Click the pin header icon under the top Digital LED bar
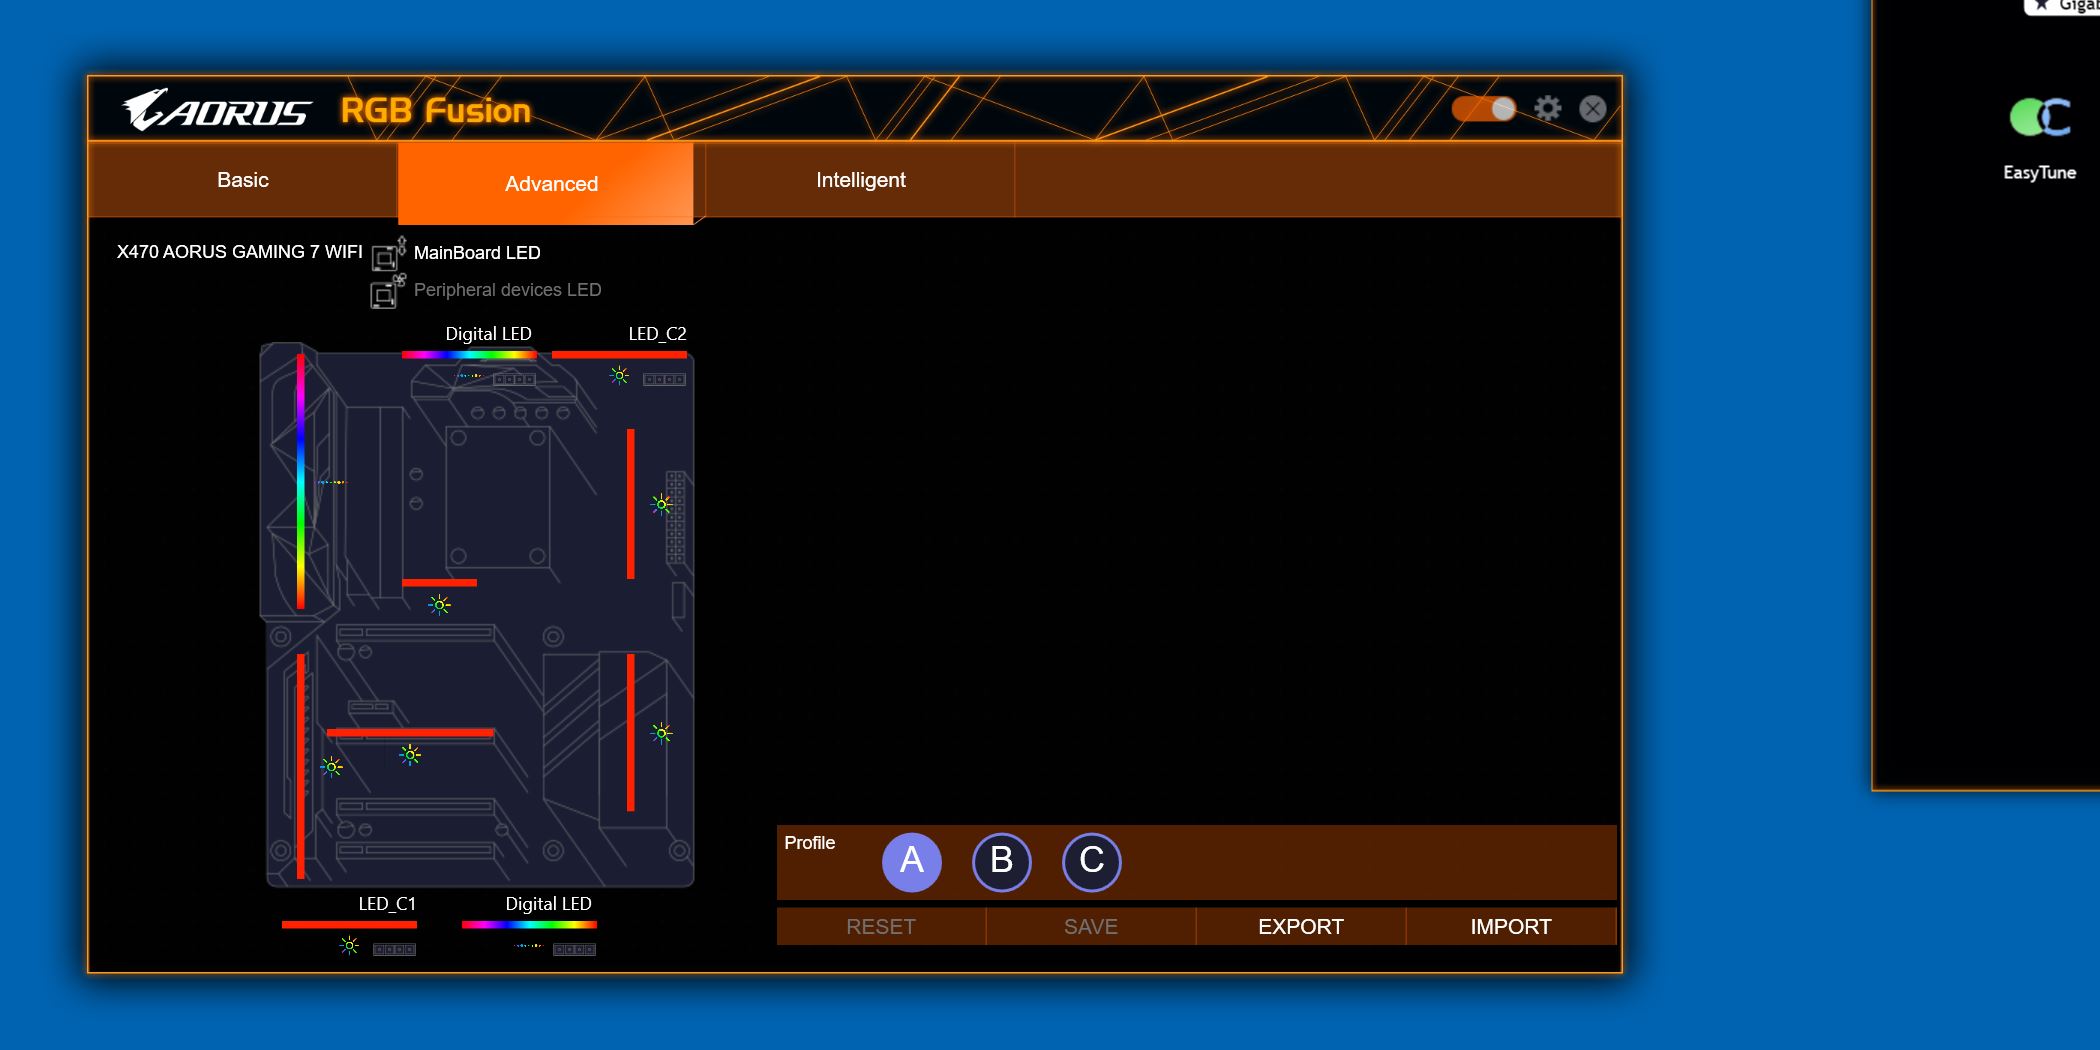 [514, 380]
